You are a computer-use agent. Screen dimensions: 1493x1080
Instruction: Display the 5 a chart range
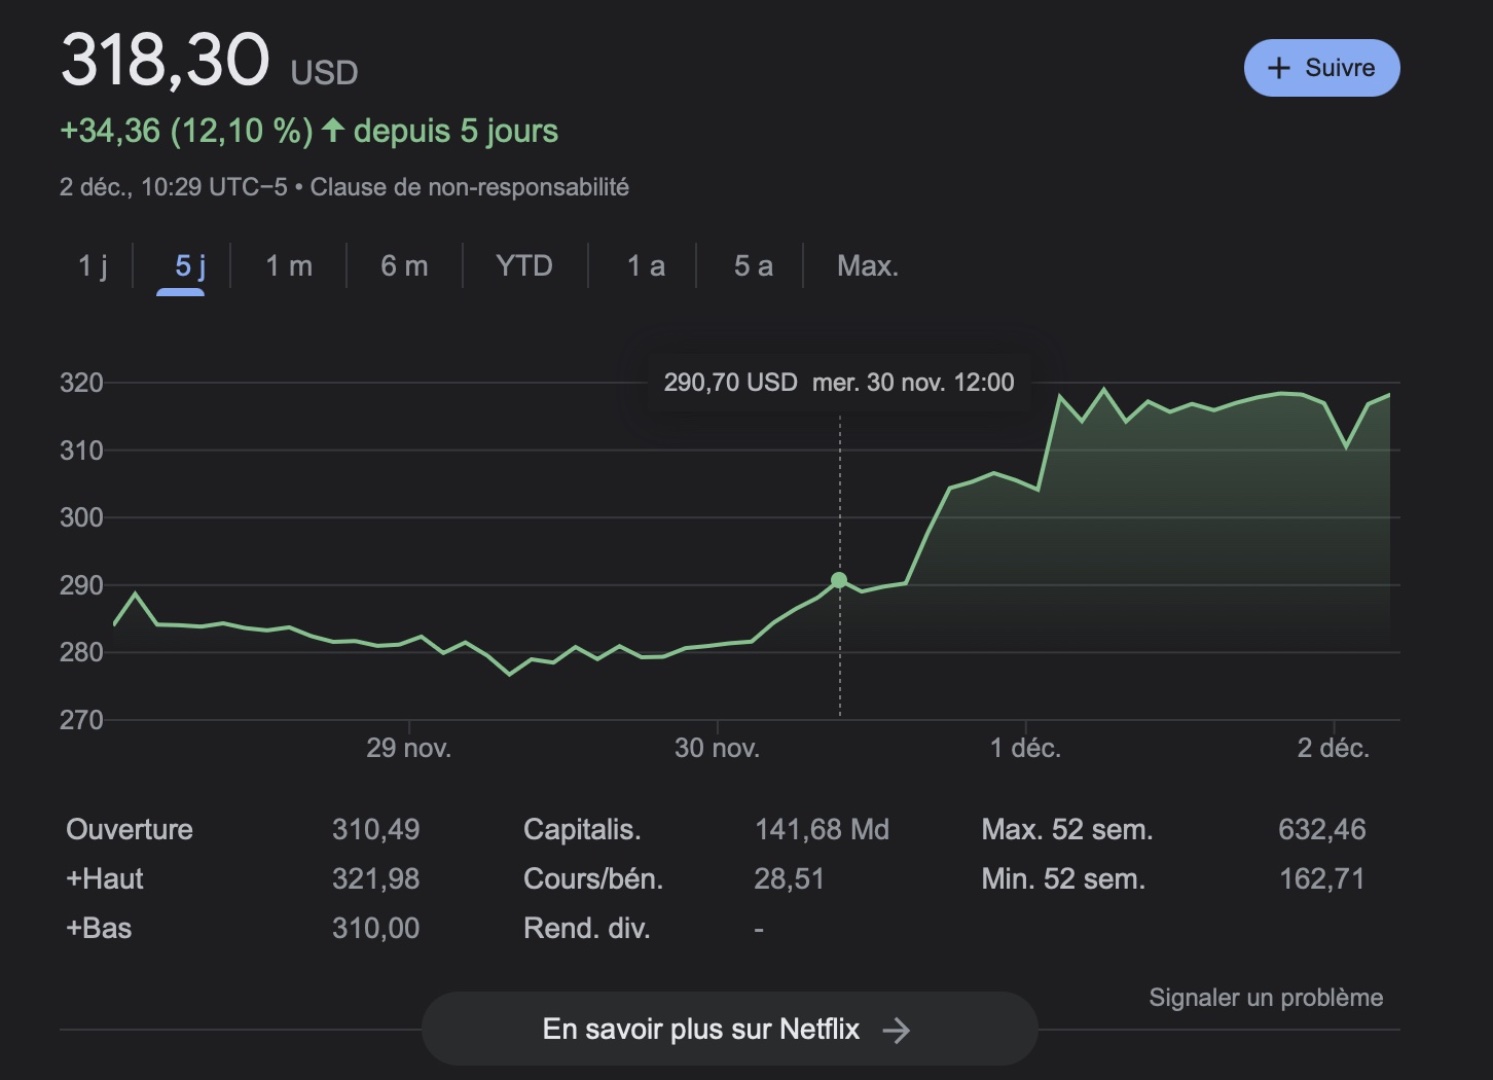(753, 266)
